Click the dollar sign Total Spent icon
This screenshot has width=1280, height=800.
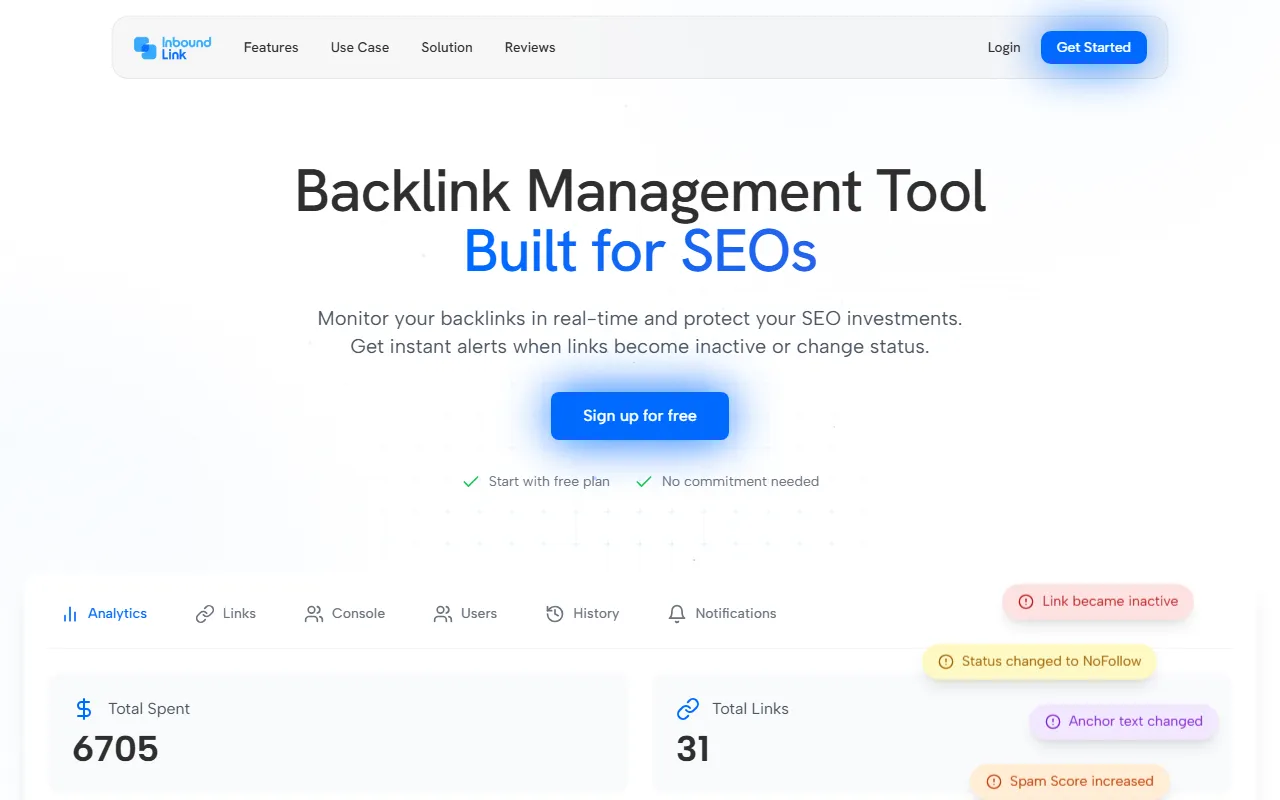[84, 709]
